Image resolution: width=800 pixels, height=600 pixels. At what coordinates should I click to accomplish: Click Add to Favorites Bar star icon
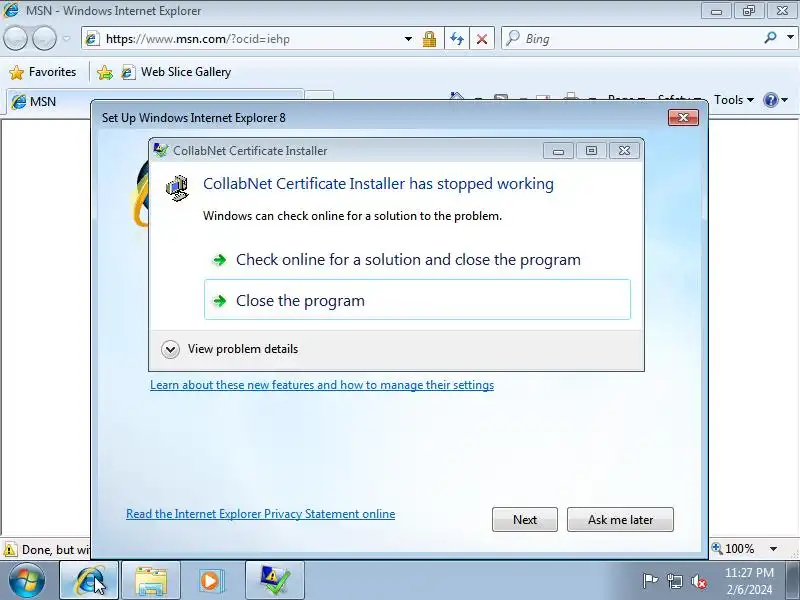pos(105,72)
